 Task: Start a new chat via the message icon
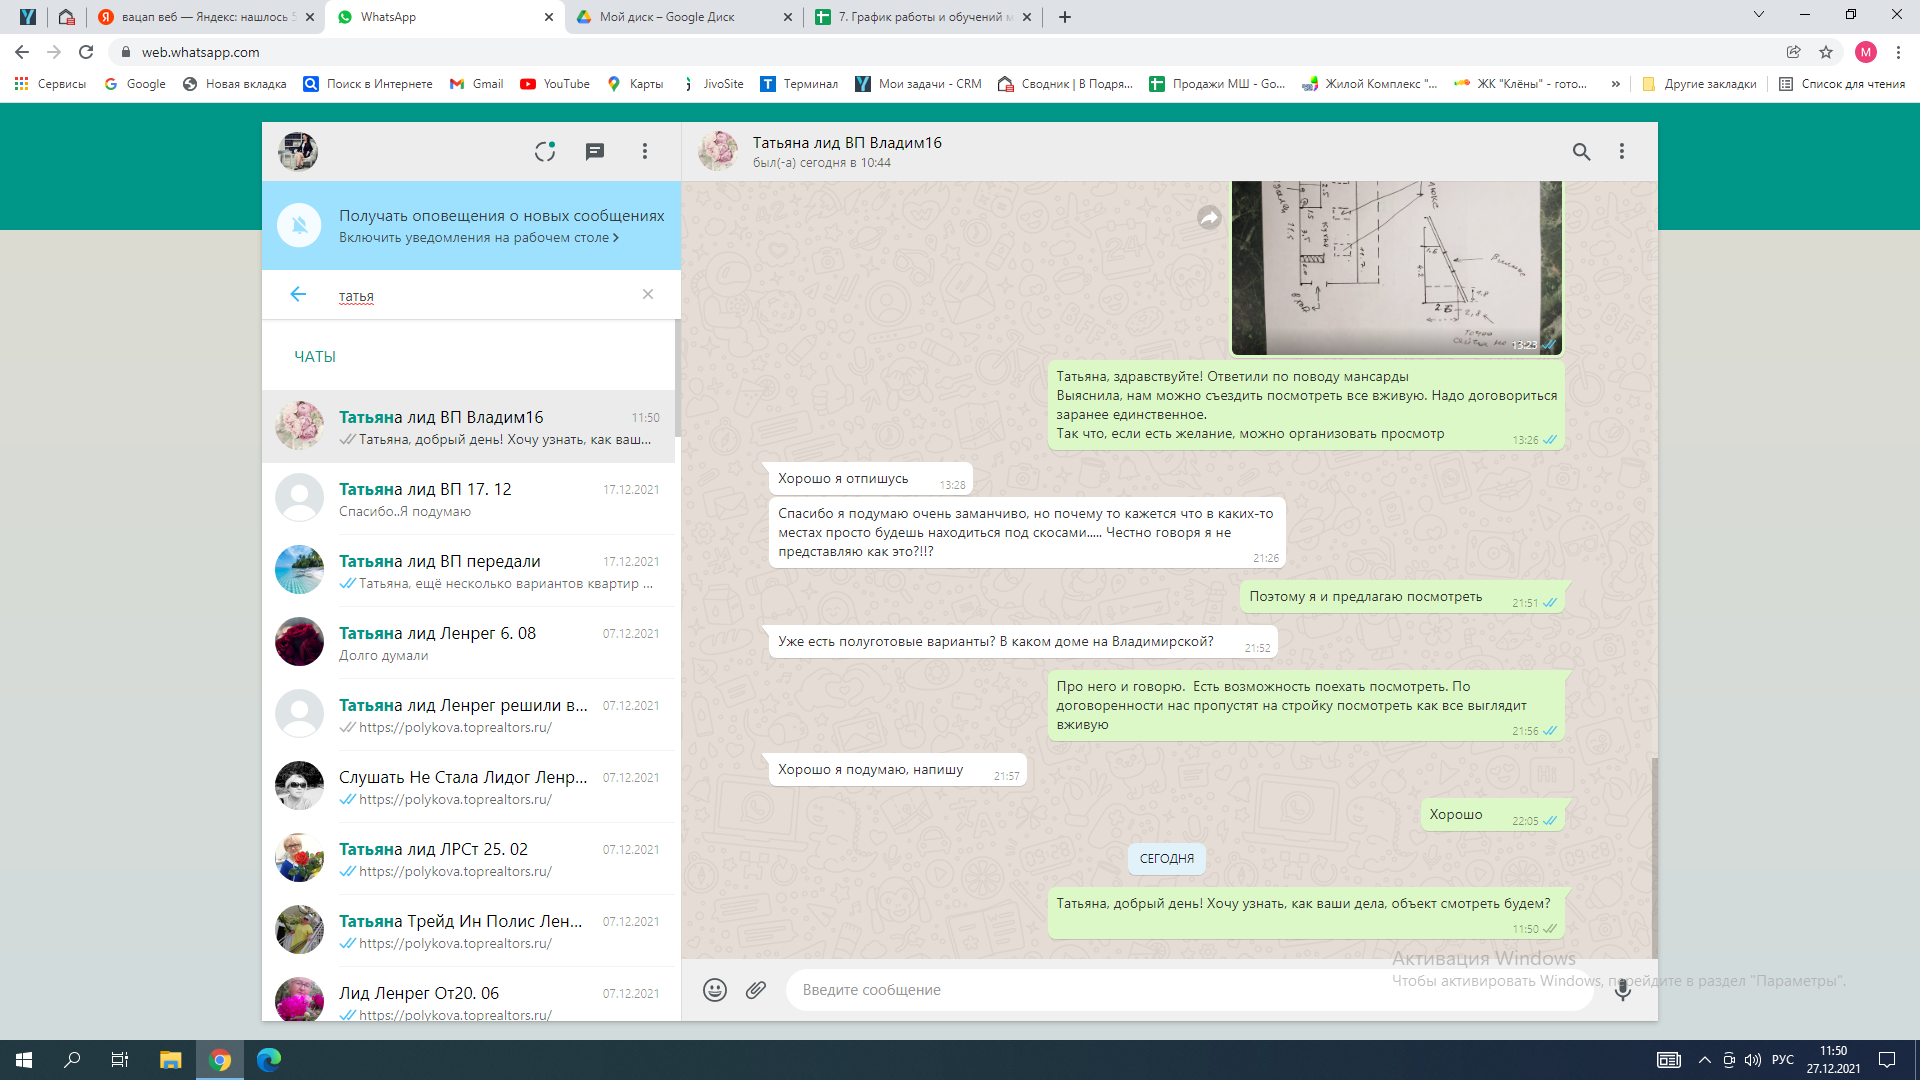594,151
